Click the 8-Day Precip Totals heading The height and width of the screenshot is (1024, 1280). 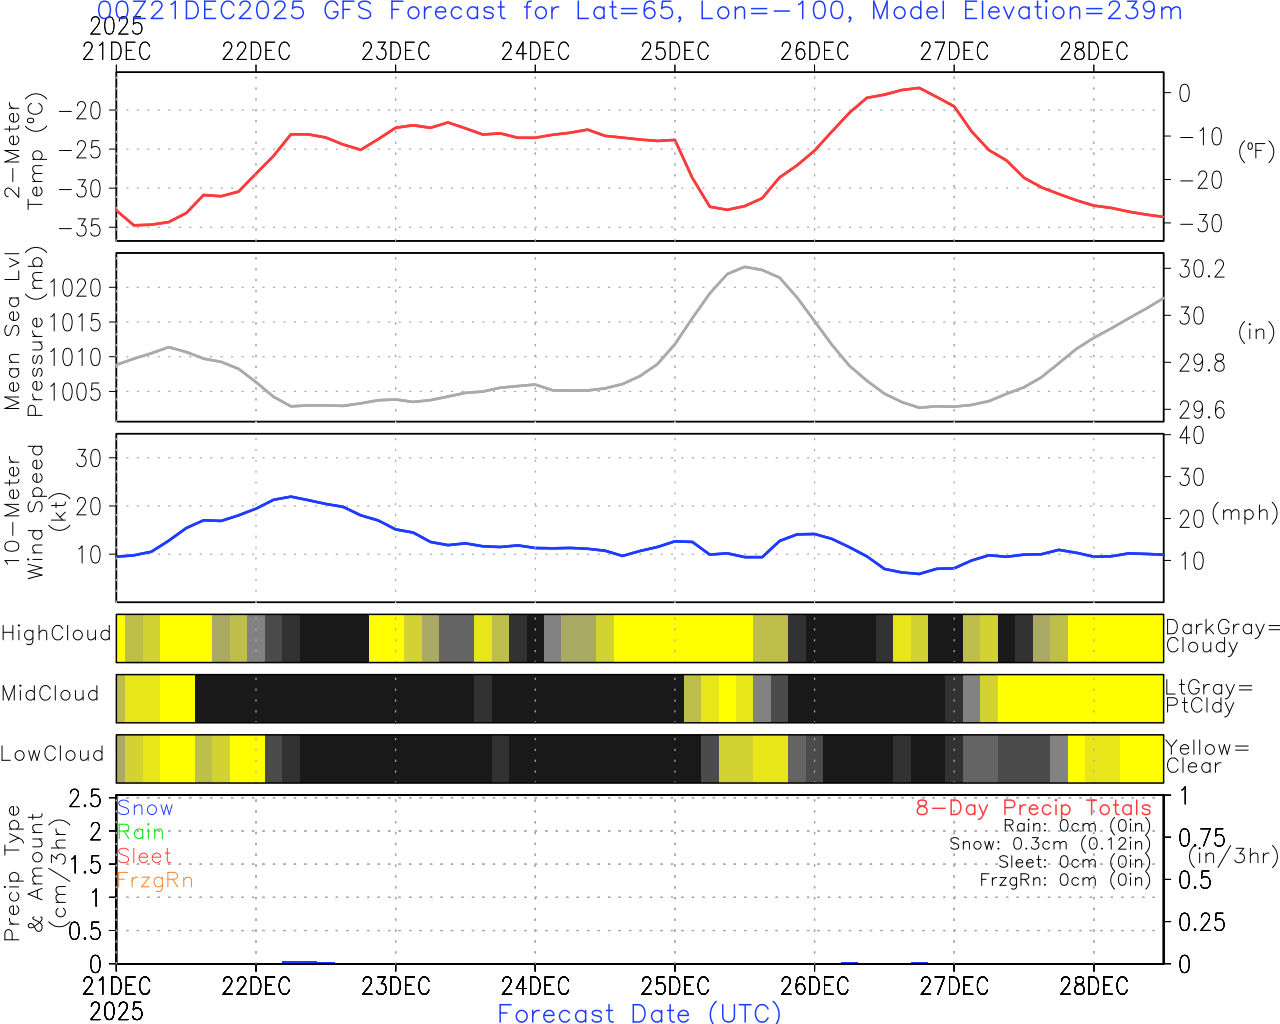pyautogui.click(x=1033, y=808)
